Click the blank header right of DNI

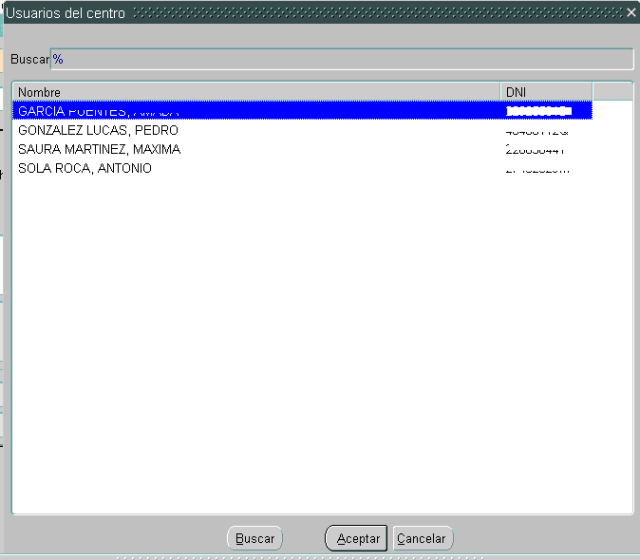(x=612, y=92)
